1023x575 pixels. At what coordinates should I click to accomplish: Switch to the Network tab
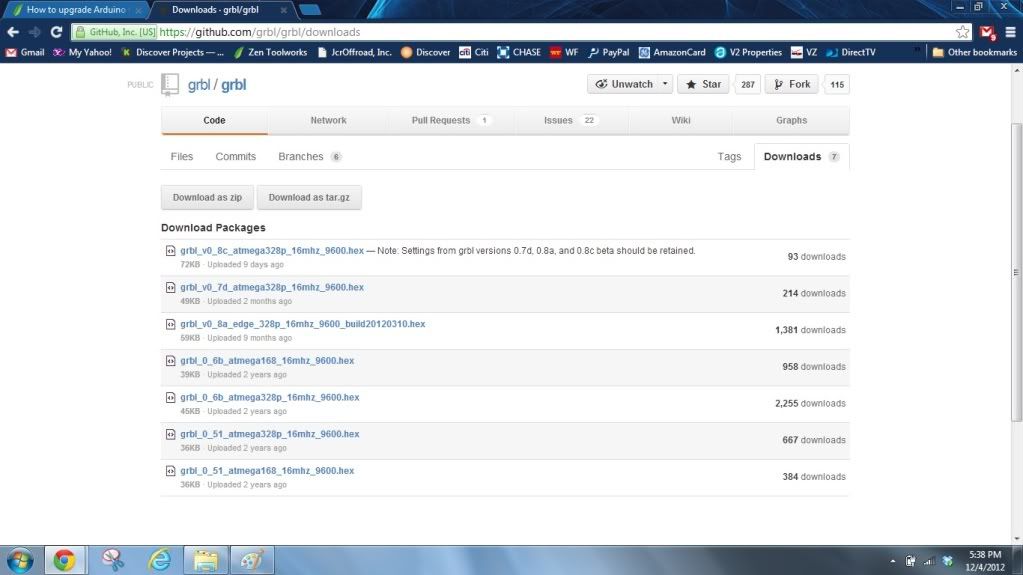point(328,120)
